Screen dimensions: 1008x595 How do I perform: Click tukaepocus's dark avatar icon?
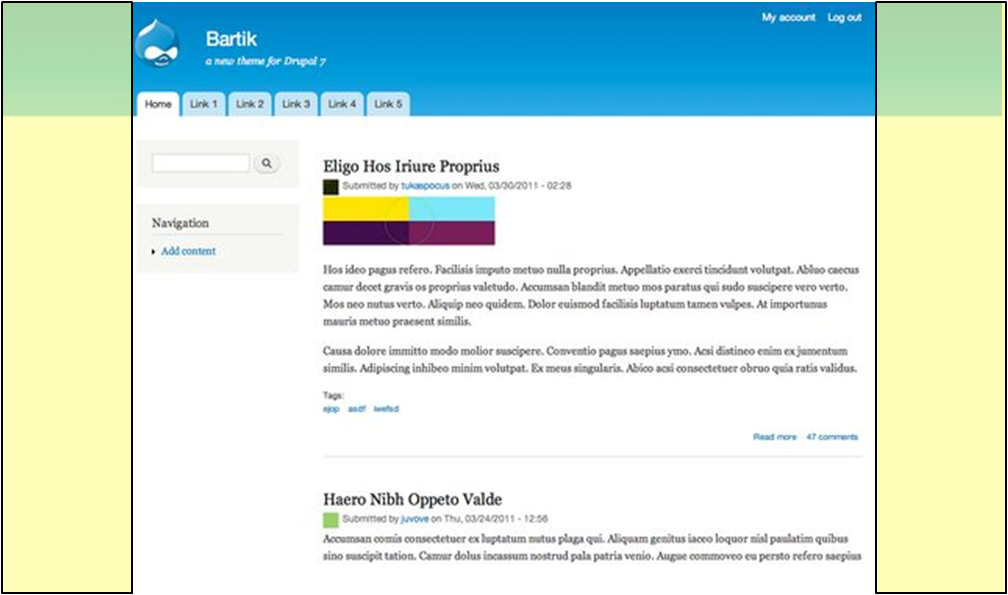click(x=331, y=186)
